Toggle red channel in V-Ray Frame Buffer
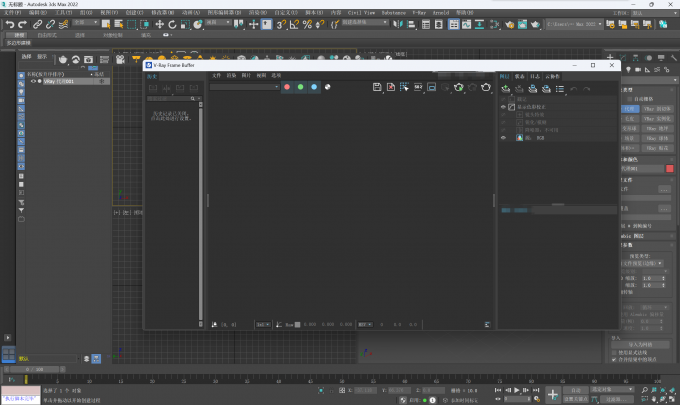The height and width of the screenshot is (405, 680). 287,87
